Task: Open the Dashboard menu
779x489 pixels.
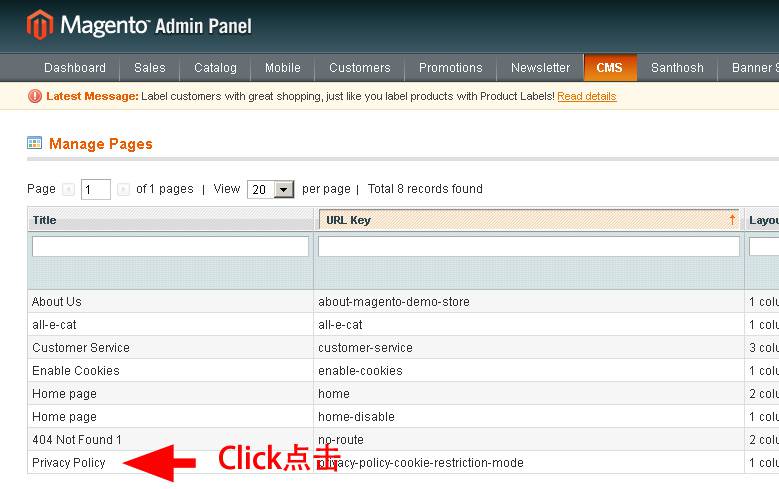Action: click(75, 68)
